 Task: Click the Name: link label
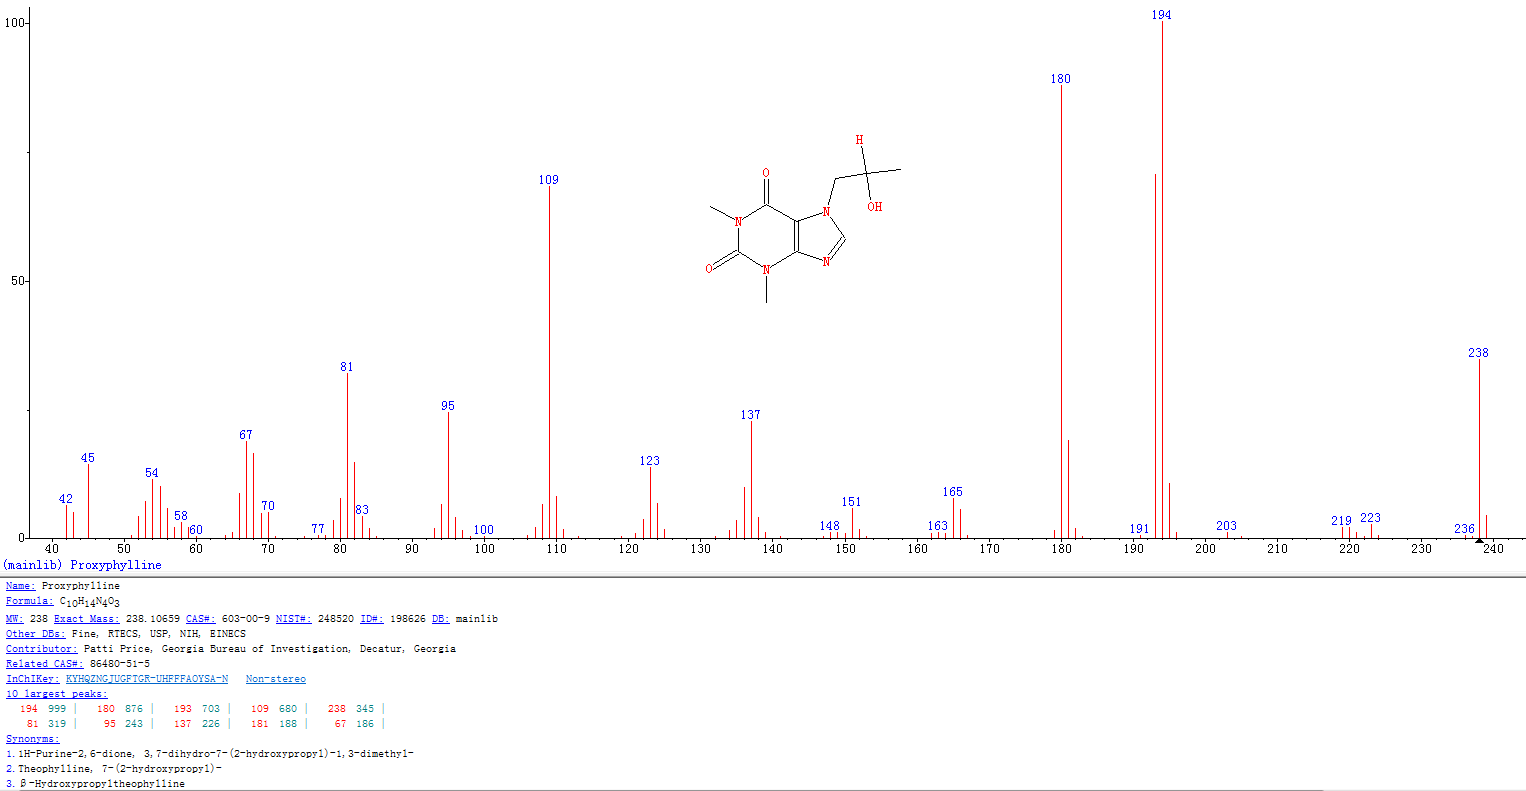point(20,586)
